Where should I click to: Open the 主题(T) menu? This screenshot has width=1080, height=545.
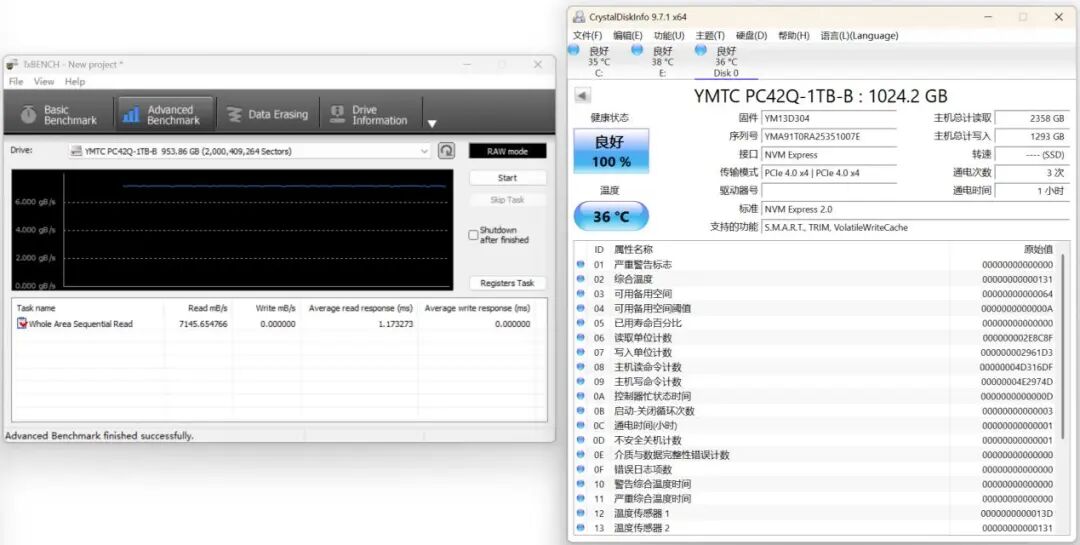click(x=710, y=35)
